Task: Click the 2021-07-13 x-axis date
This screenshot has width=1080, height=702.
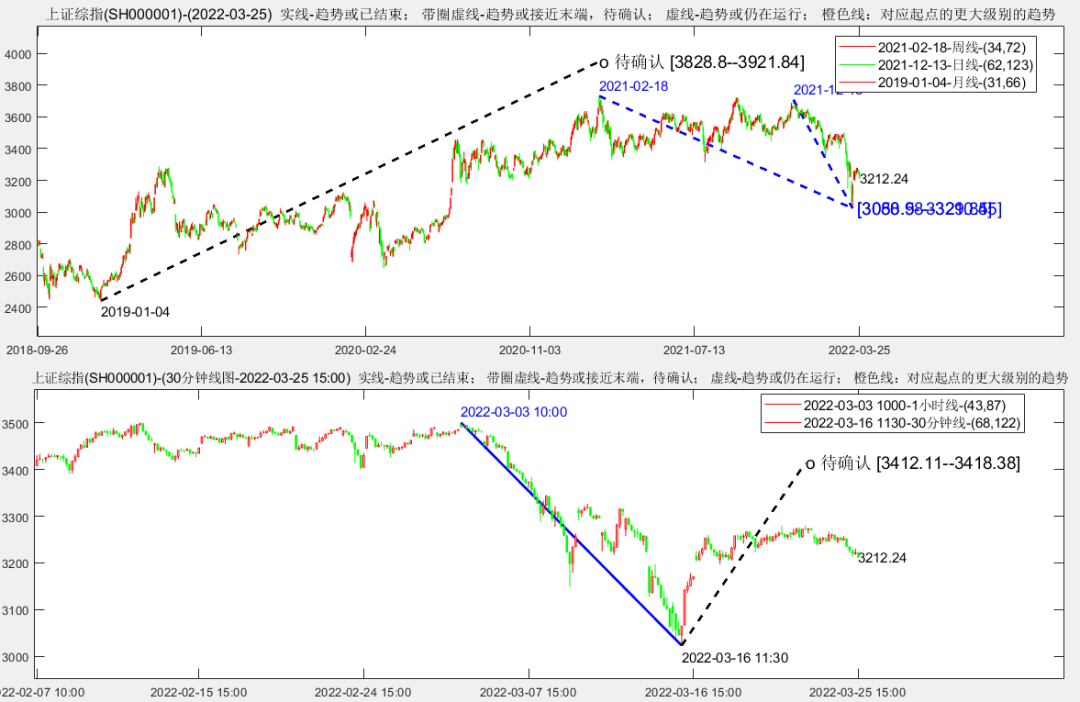Action: click(x=694, y=350)
